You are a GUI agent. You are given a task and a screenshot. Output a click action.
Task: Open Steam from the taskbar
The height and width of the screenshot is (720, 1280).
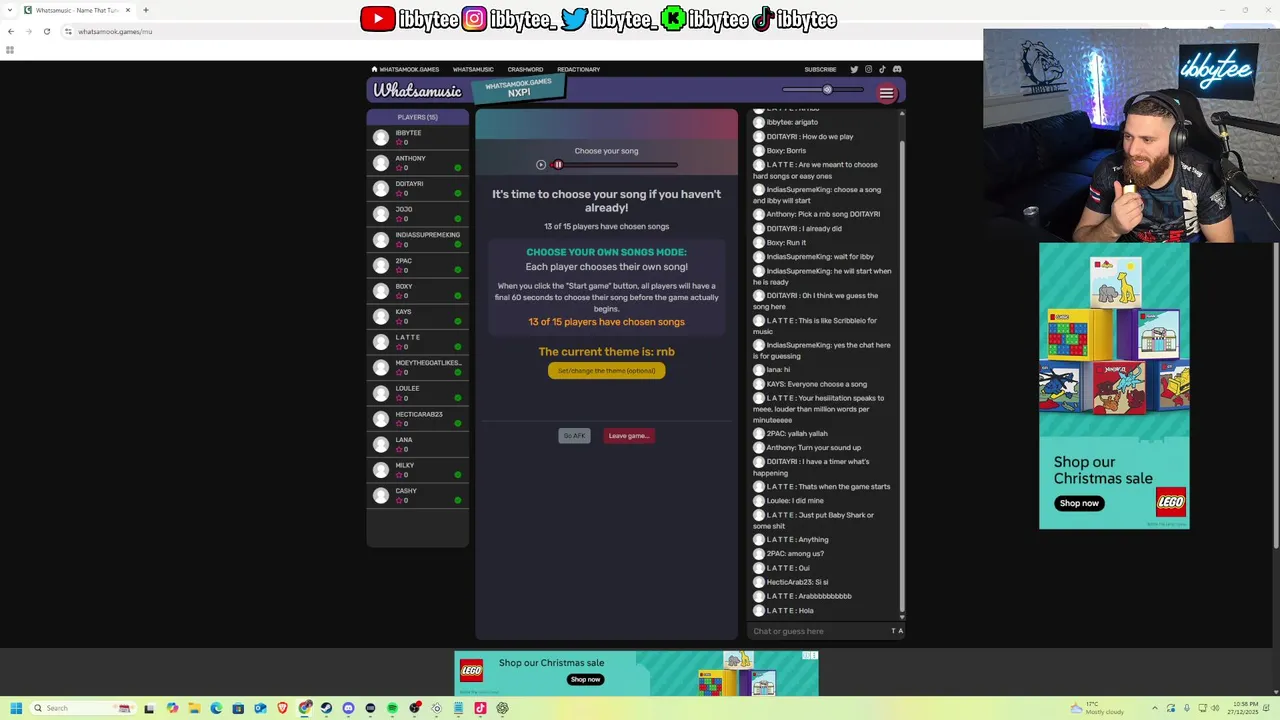click(326, 708)
